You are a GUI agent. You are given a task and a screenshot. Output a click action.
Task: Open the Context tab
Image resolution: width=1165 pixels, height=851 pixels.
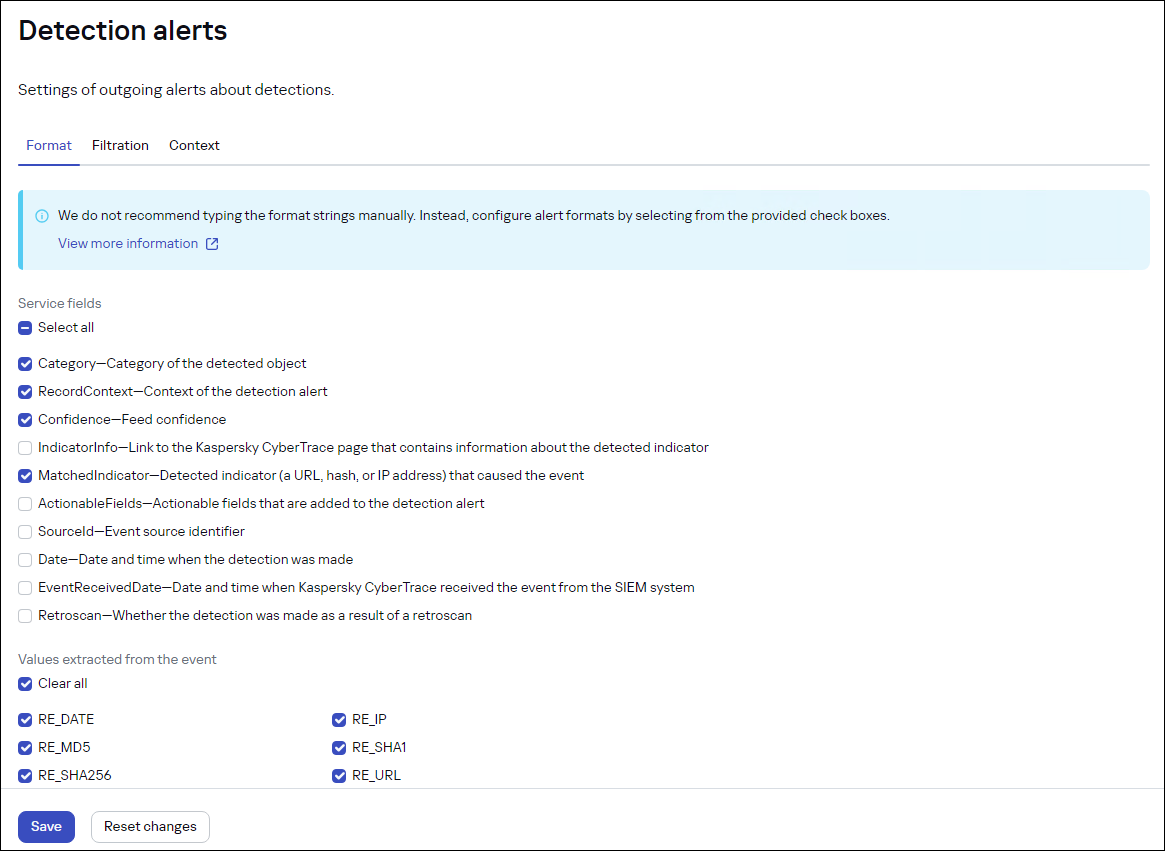click(194, 145)
